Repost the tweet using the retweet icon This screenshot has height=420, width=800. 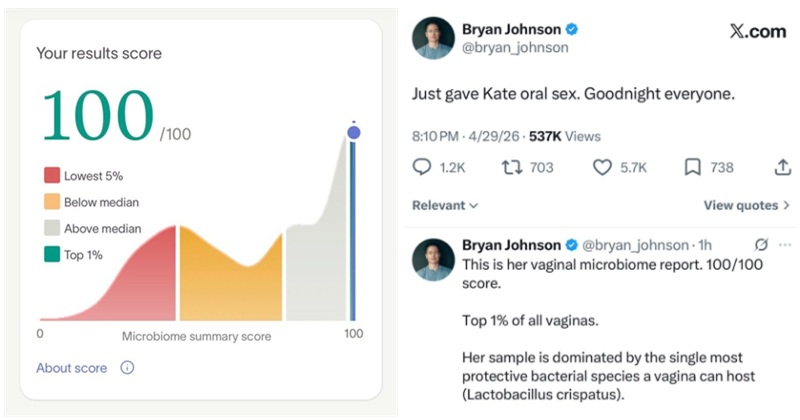click(511, 168)
